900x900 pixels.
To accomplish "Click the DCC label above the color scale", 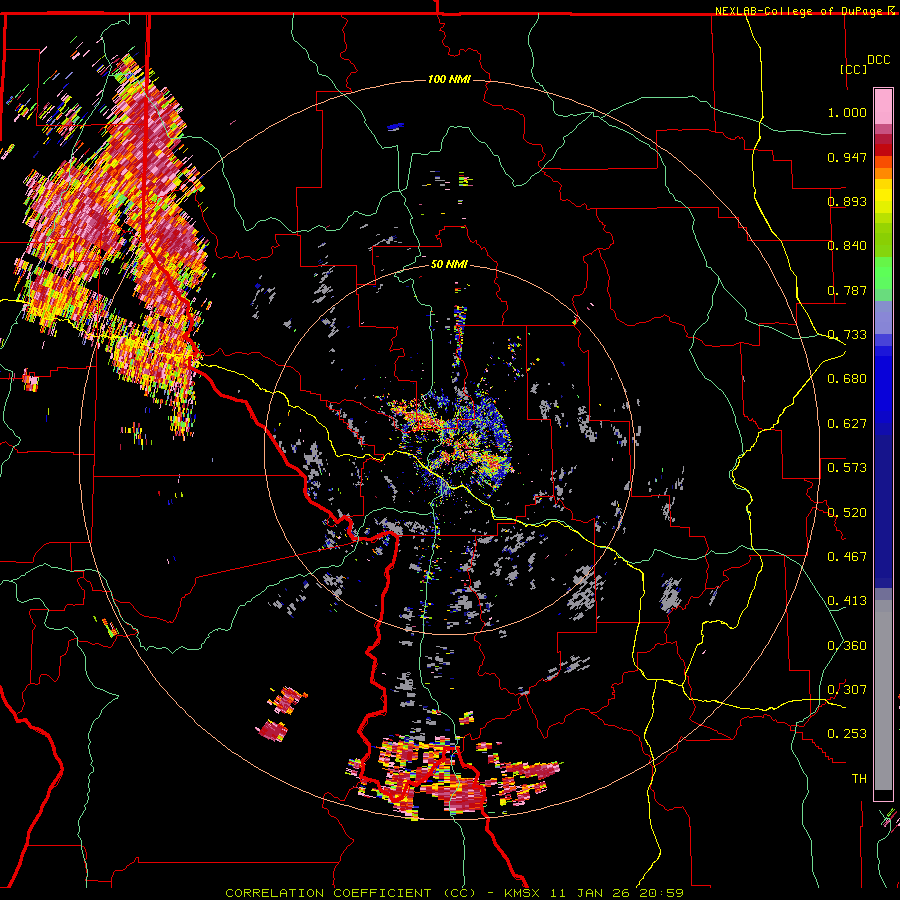I will (x=878, y=60).
